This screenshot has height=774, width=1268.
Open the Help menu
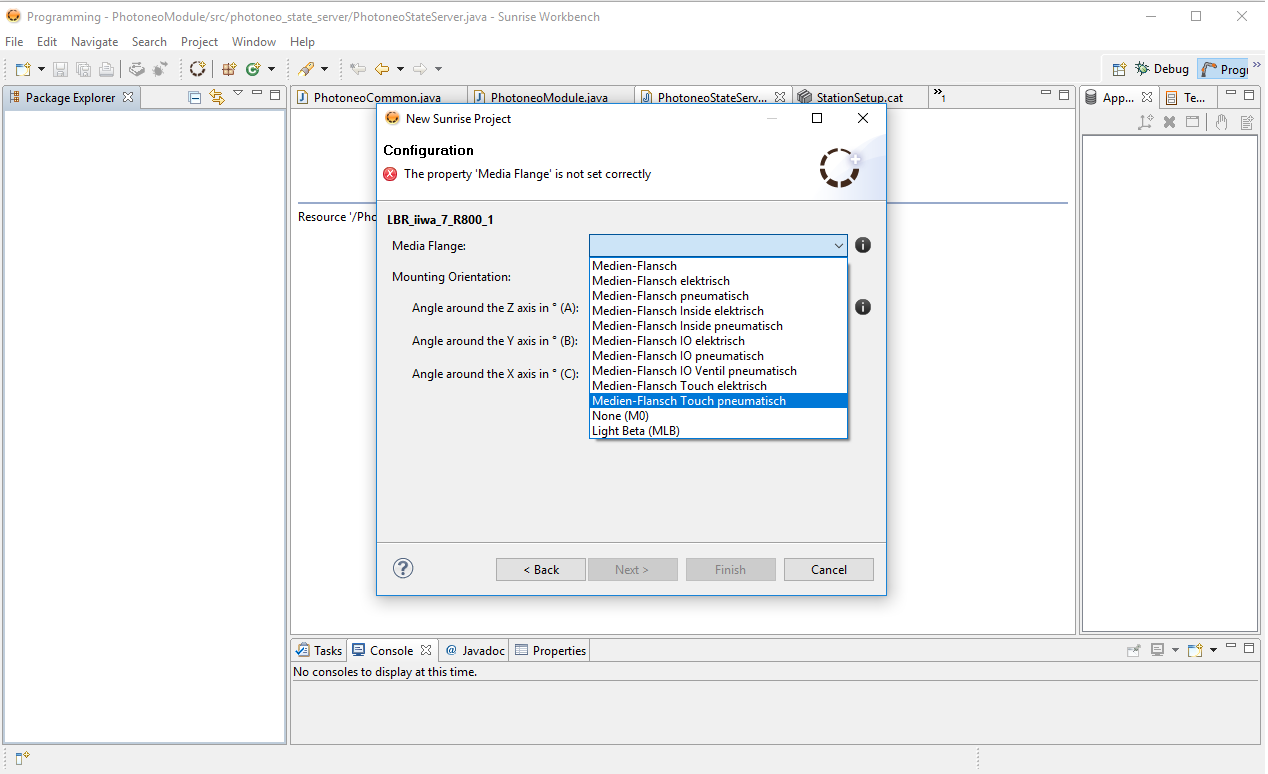(x=302, y=42)
